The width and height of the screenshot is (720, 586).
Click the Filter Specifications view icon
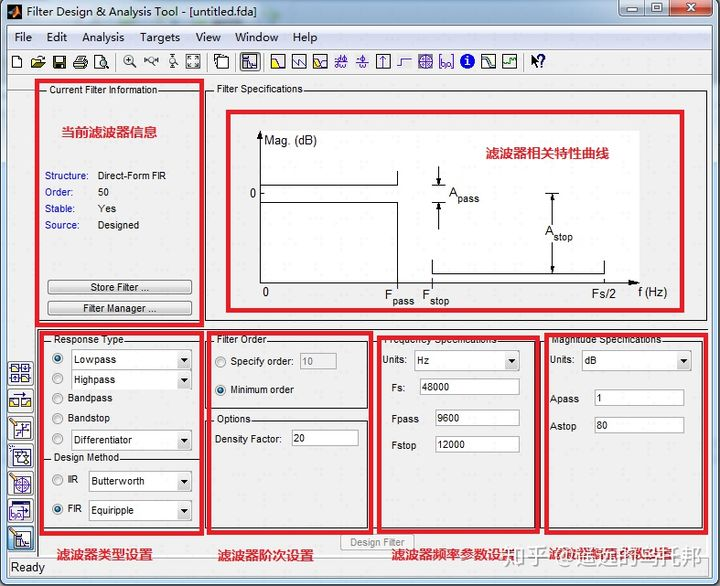[250, 62]
